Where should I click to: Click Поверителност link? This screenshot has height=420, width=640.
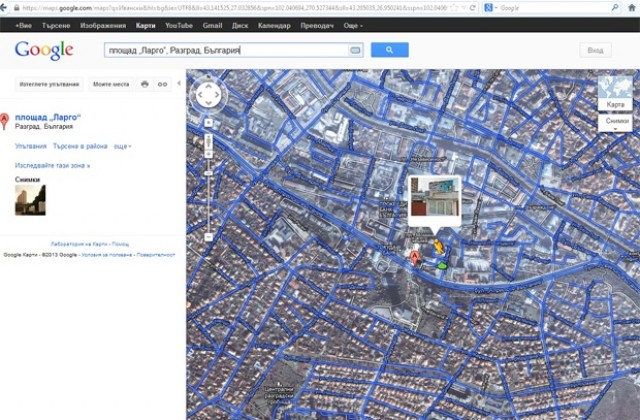(x=156, y=255)
